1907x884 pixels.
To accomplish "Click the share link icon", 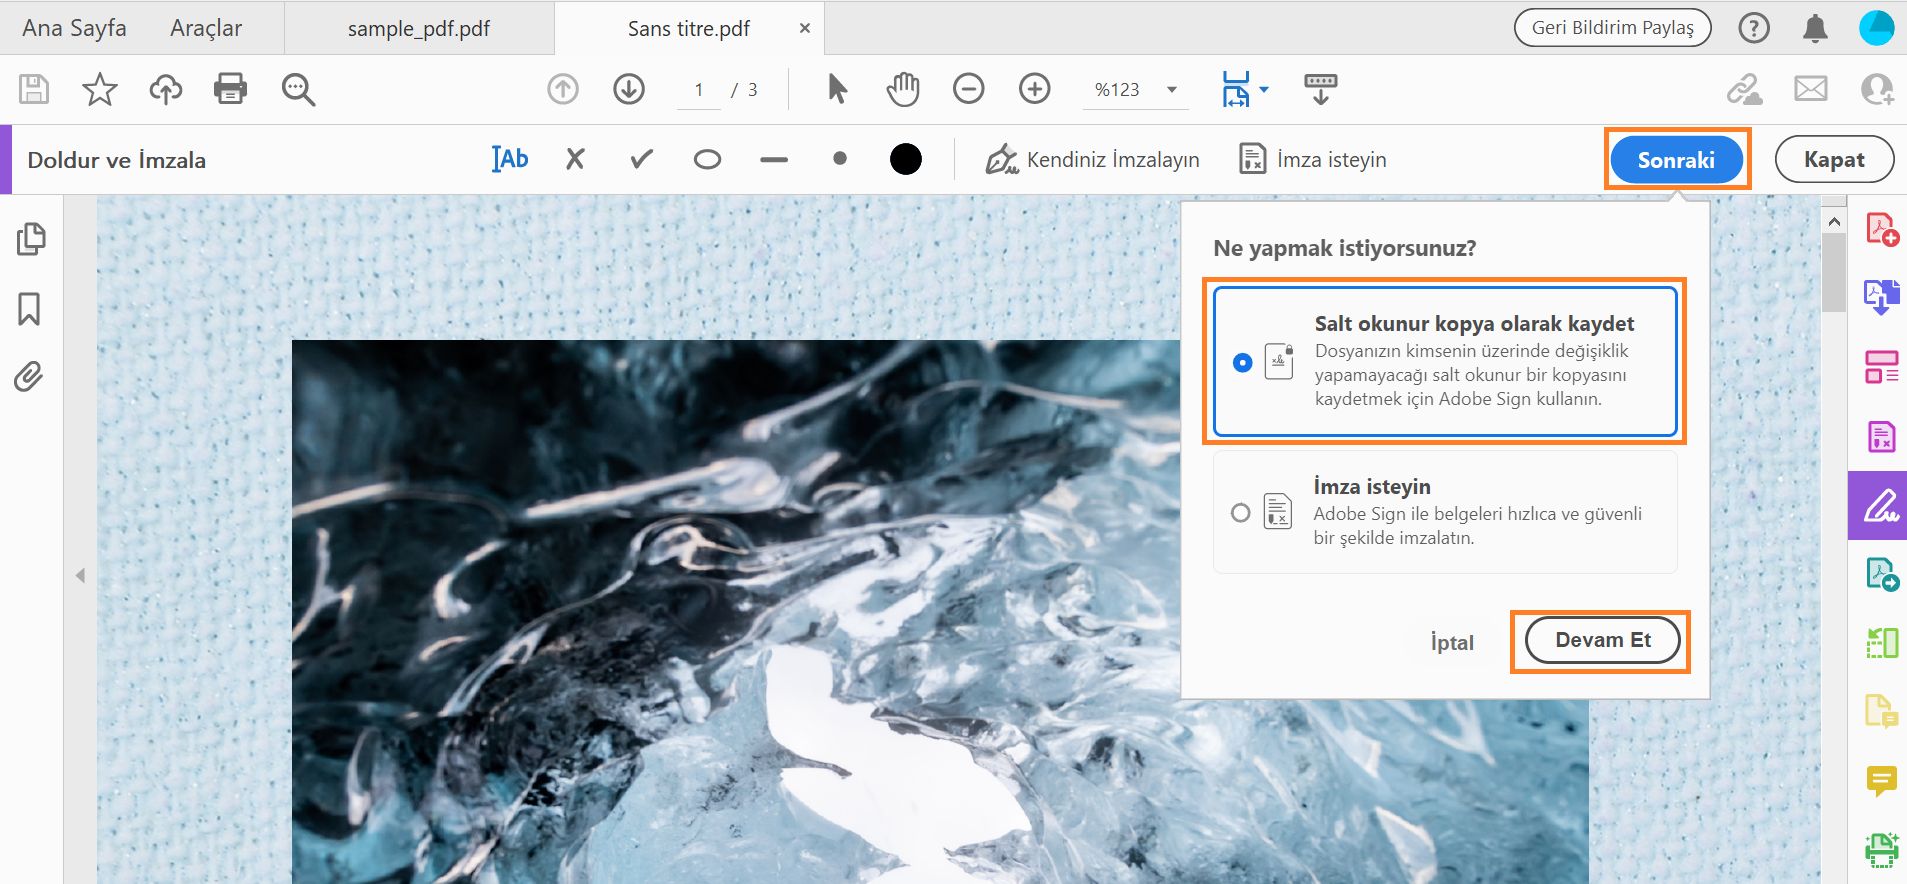I will tap(1745, 90).
